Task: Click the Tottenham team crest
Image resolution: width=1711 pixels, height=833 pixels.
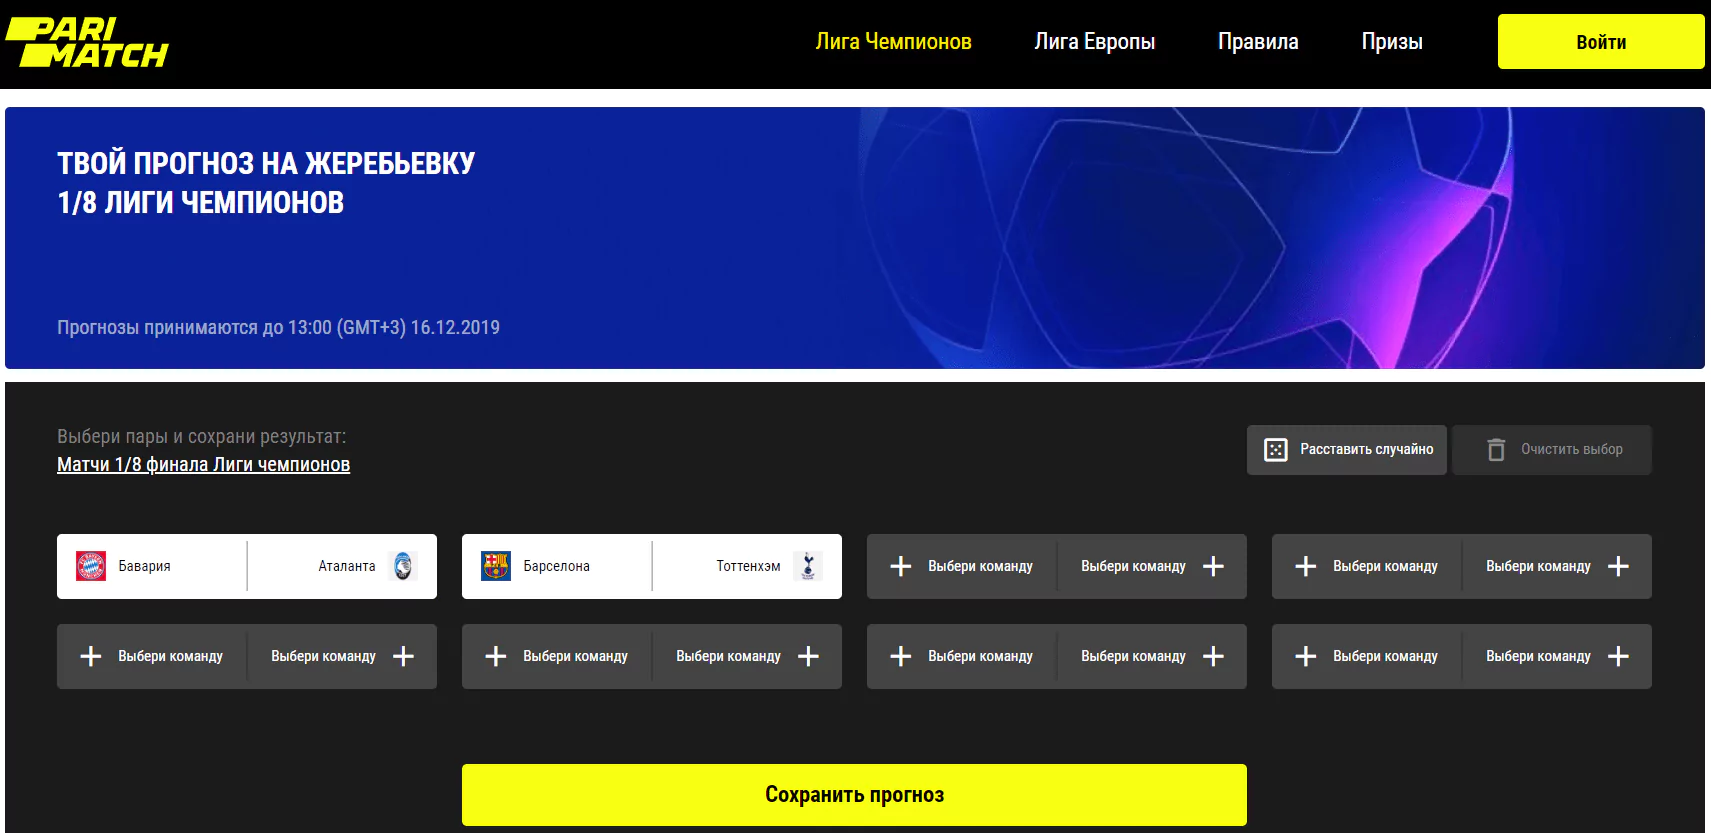Action: (x=808, y=566)
